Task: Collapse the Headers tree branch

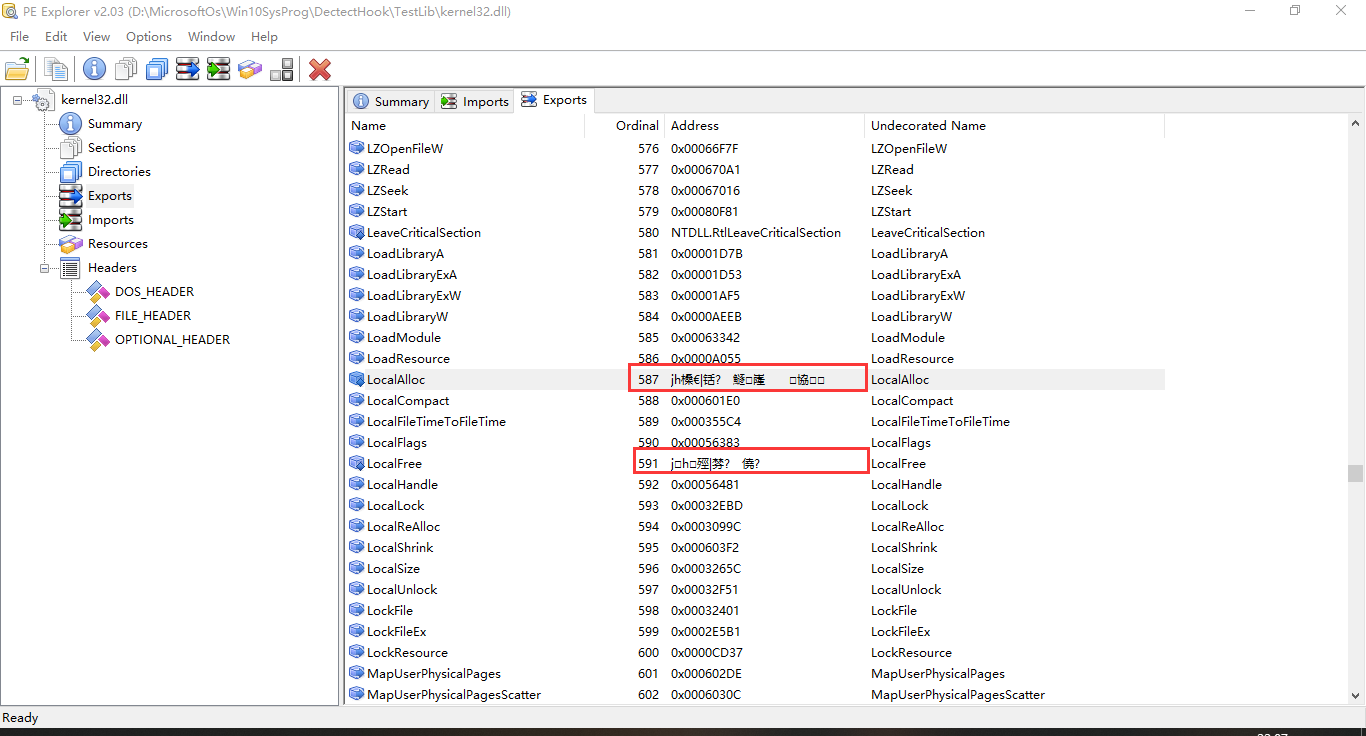Action: tap(44, 267)
